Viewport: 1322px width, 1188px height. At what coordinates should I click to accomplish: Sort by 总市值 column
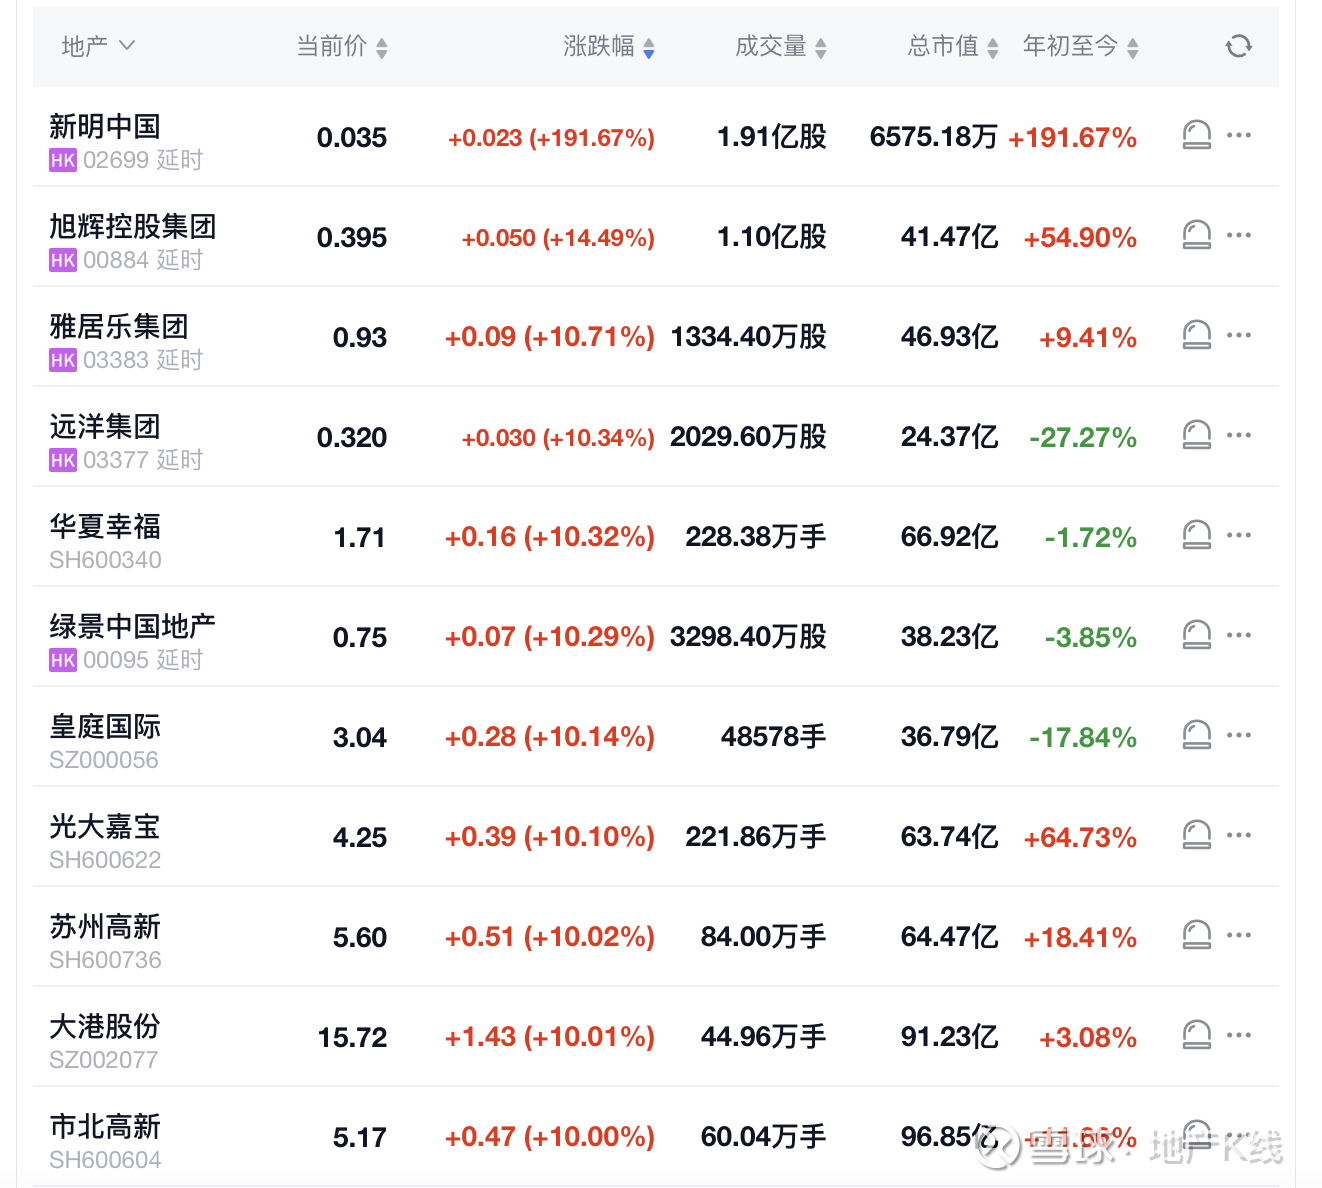(952, 46)
